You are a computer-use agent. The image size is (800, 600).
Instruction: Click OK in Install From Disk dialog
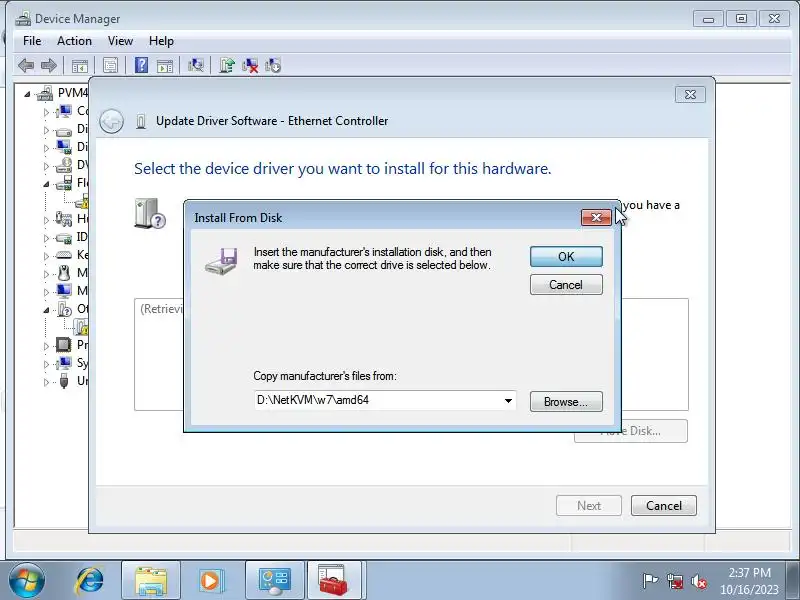[x=566, y=257]
